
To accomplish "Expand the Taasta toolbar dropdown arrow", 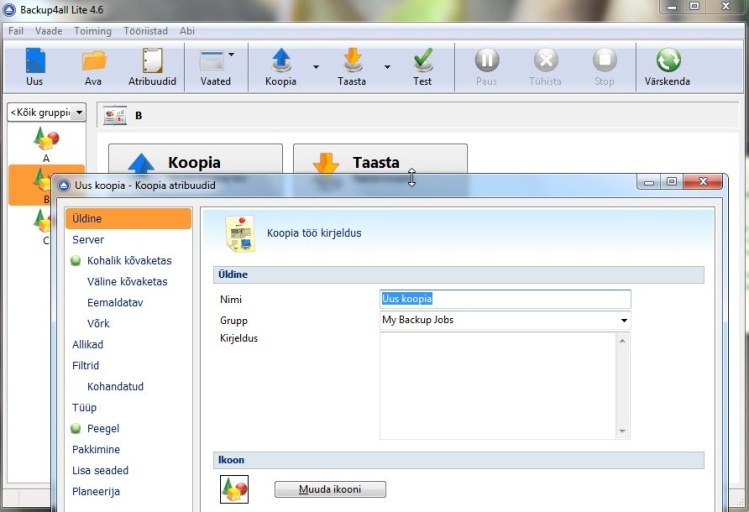I will coord(387,67).
